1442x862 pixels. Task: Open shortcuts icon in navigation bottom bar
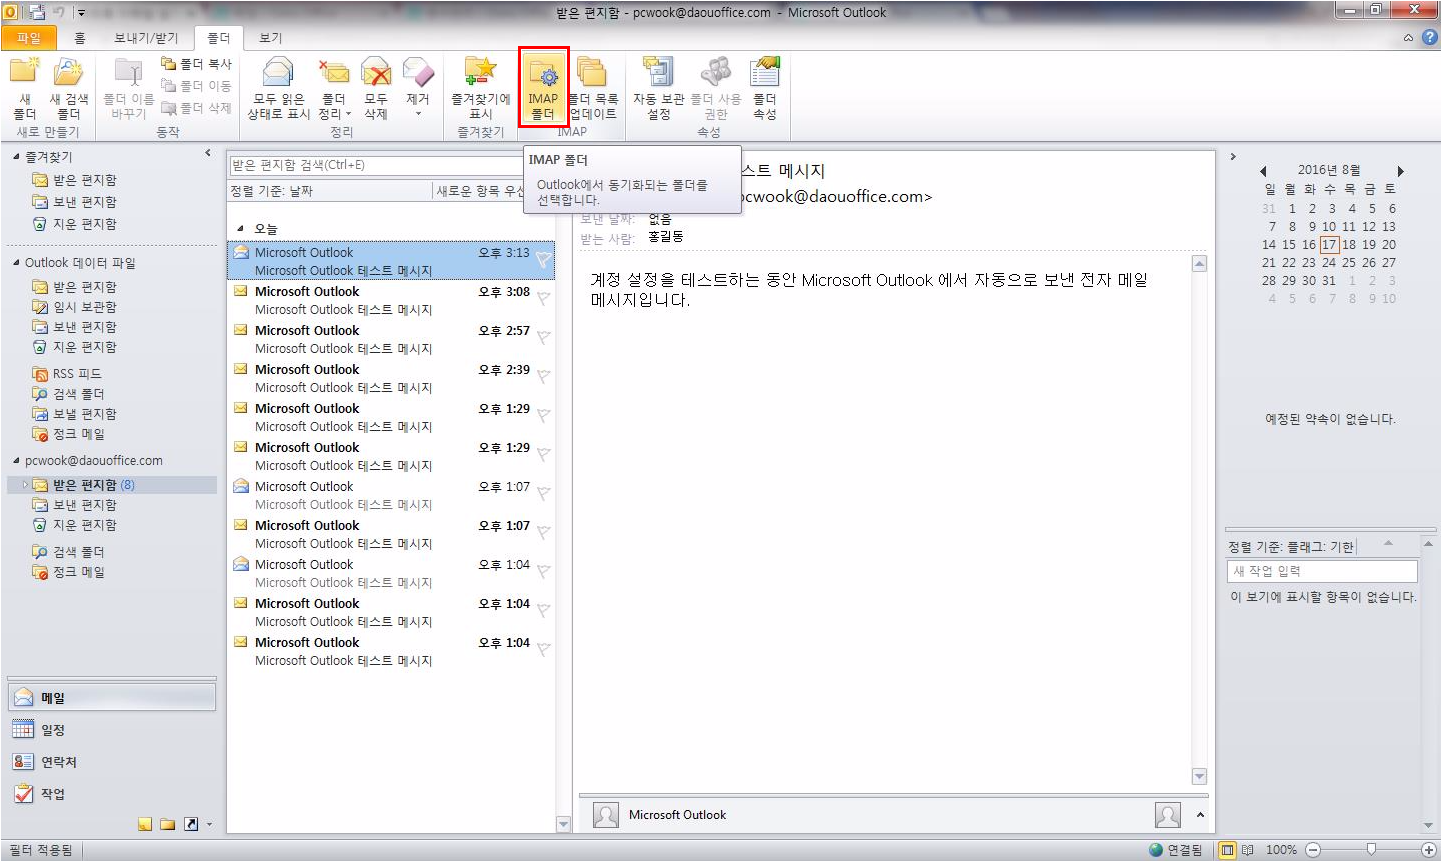pos(190,825)
